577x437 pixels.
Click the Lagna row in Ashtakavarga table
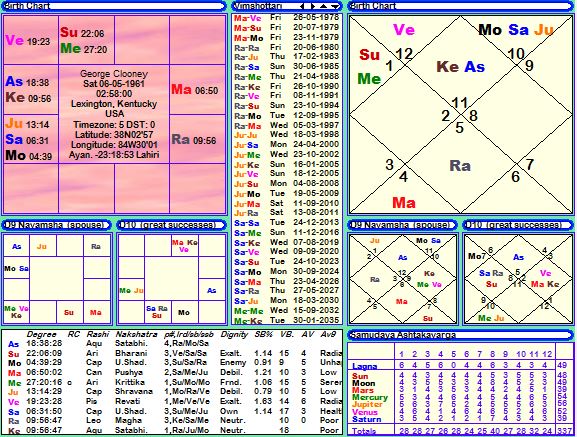[x=460, y=366]
